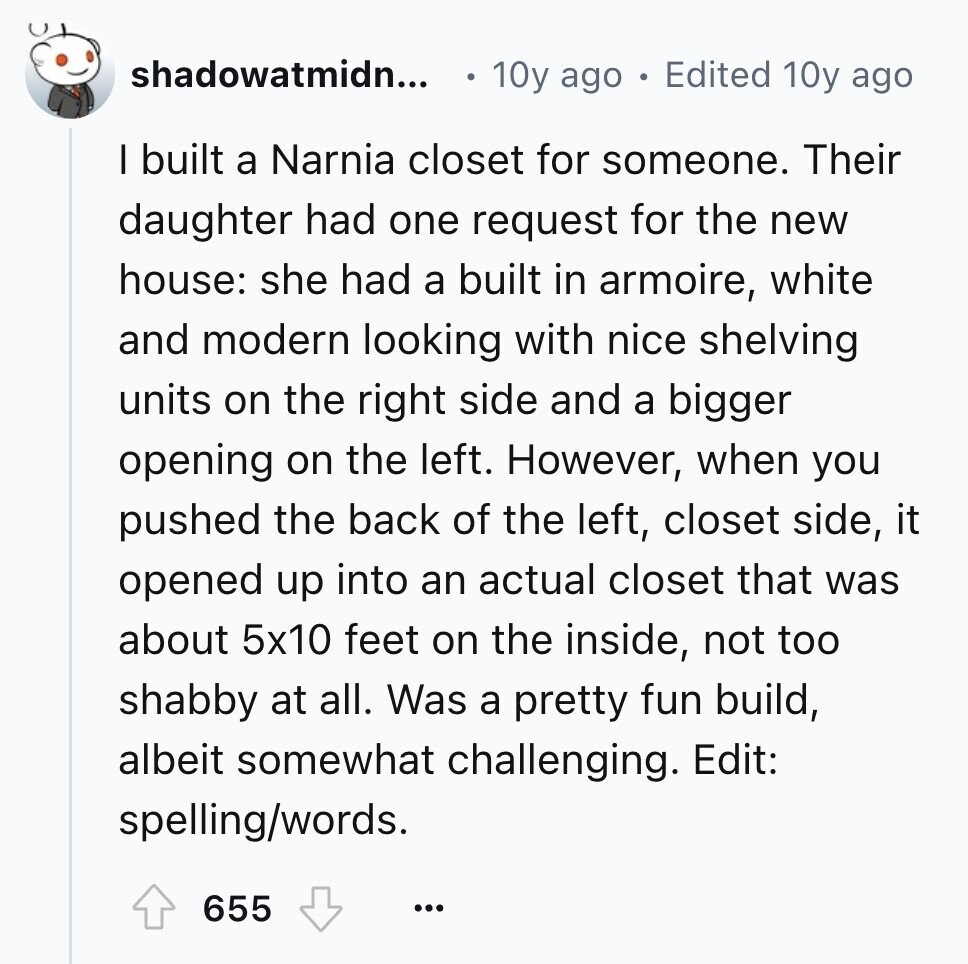The width and height of the screenshot is (968, 964).
Task: Click the "Edited 10y ago" label
Action: pos(788,76)
